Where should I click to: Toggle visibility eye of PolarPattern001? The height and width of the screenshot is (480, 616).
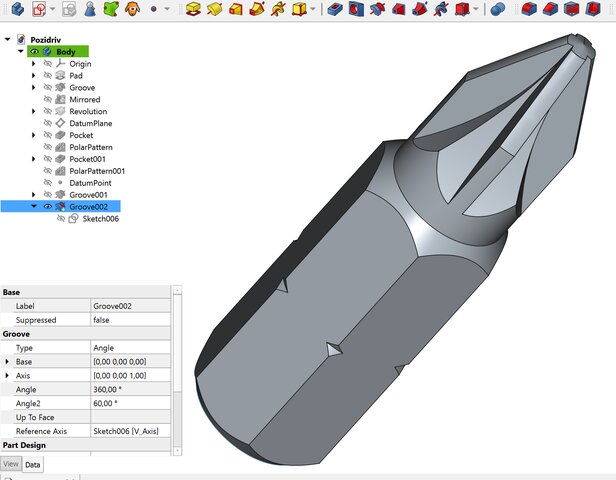[x=48, y=171]
